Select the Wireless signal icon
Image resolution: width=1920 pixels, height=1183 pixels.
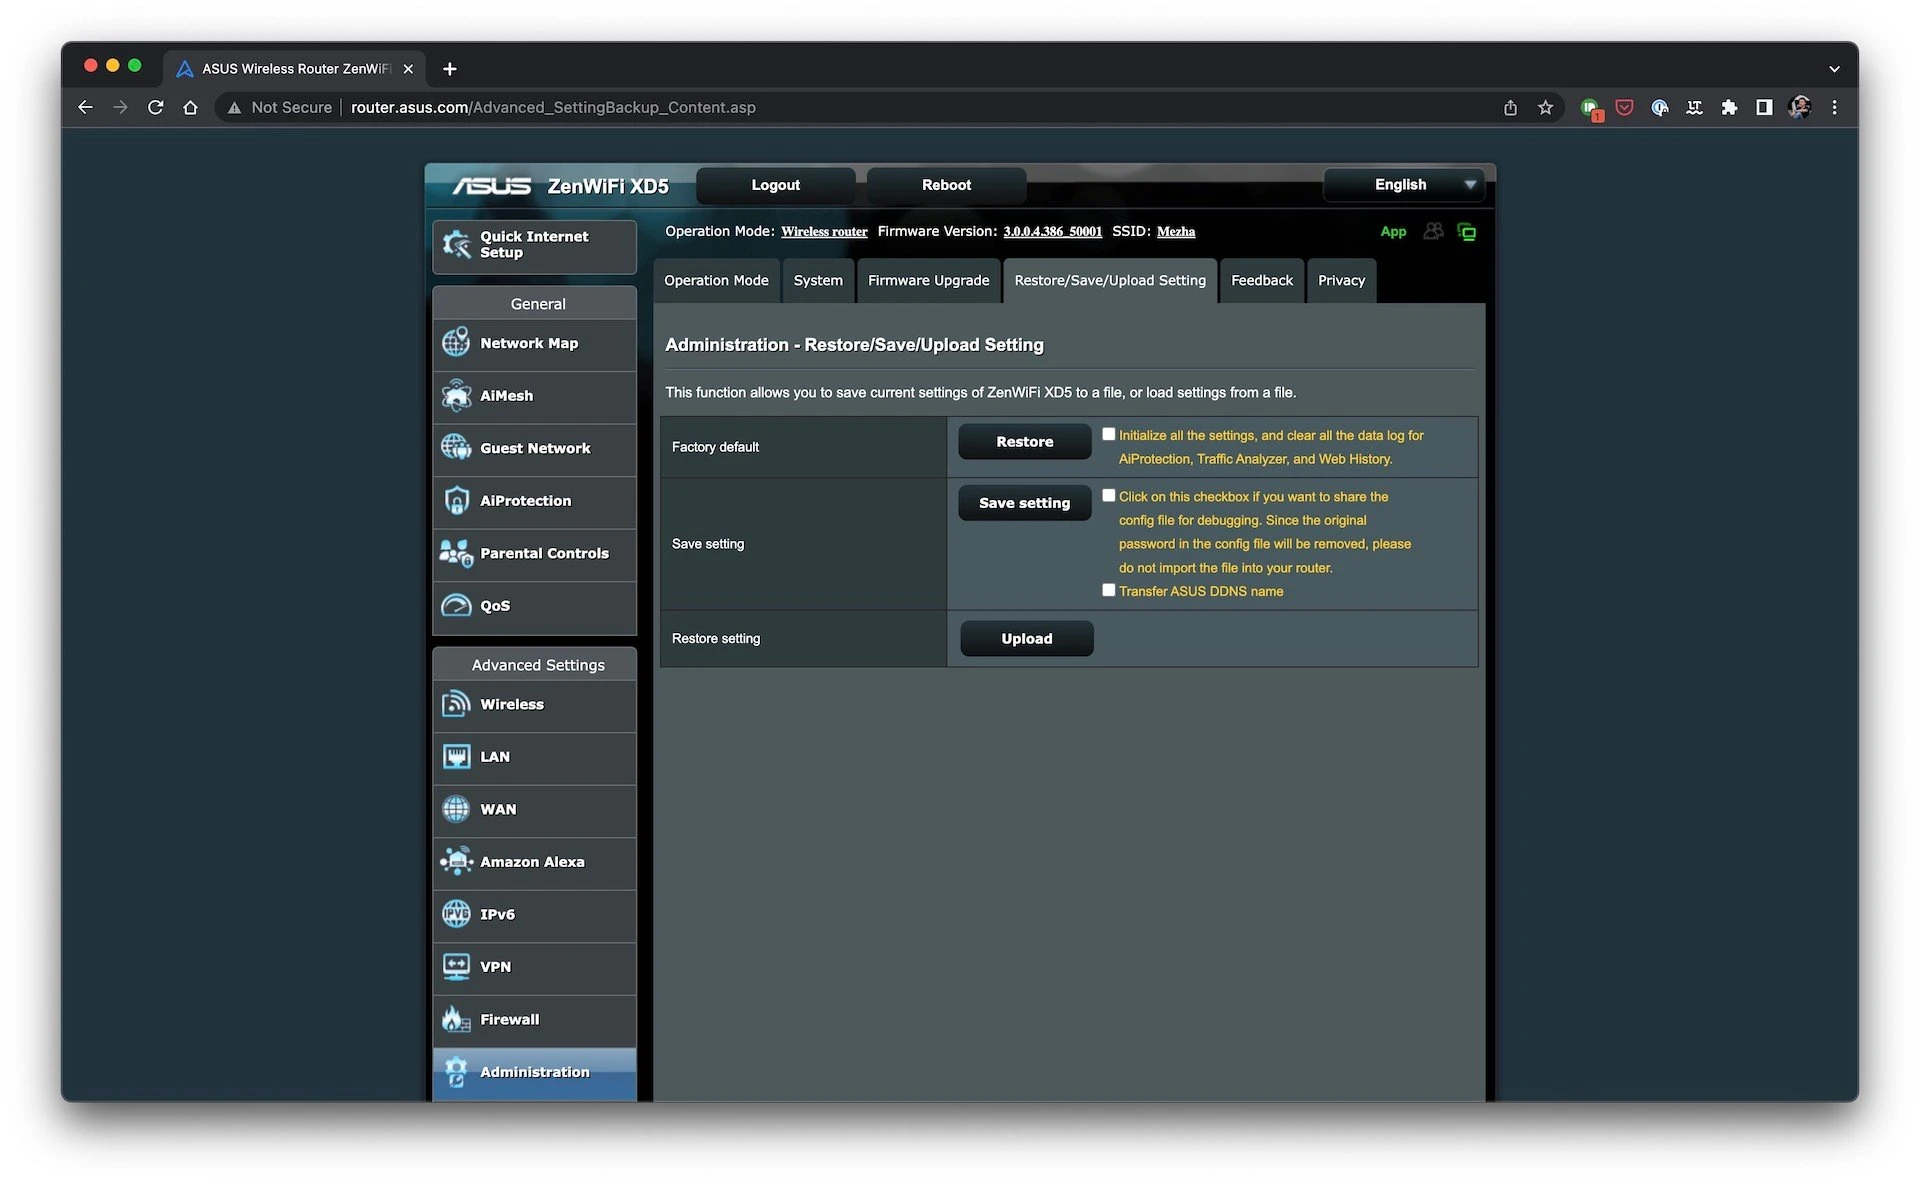456,704
